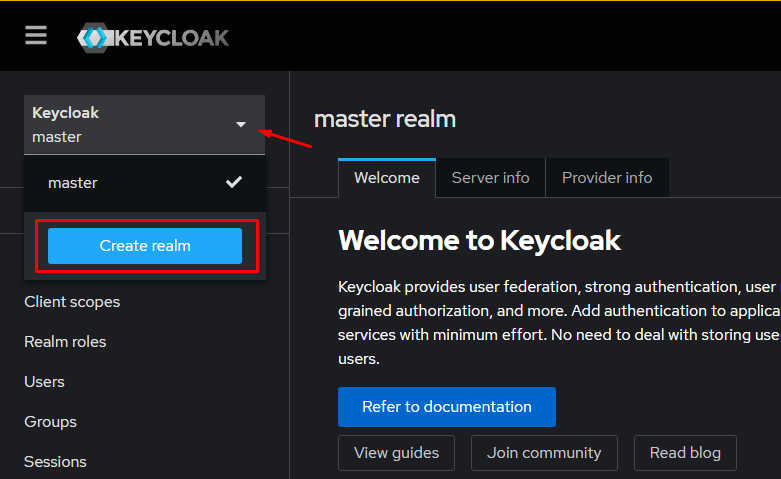Open the hamburger navigation menu

coord(36,35)
